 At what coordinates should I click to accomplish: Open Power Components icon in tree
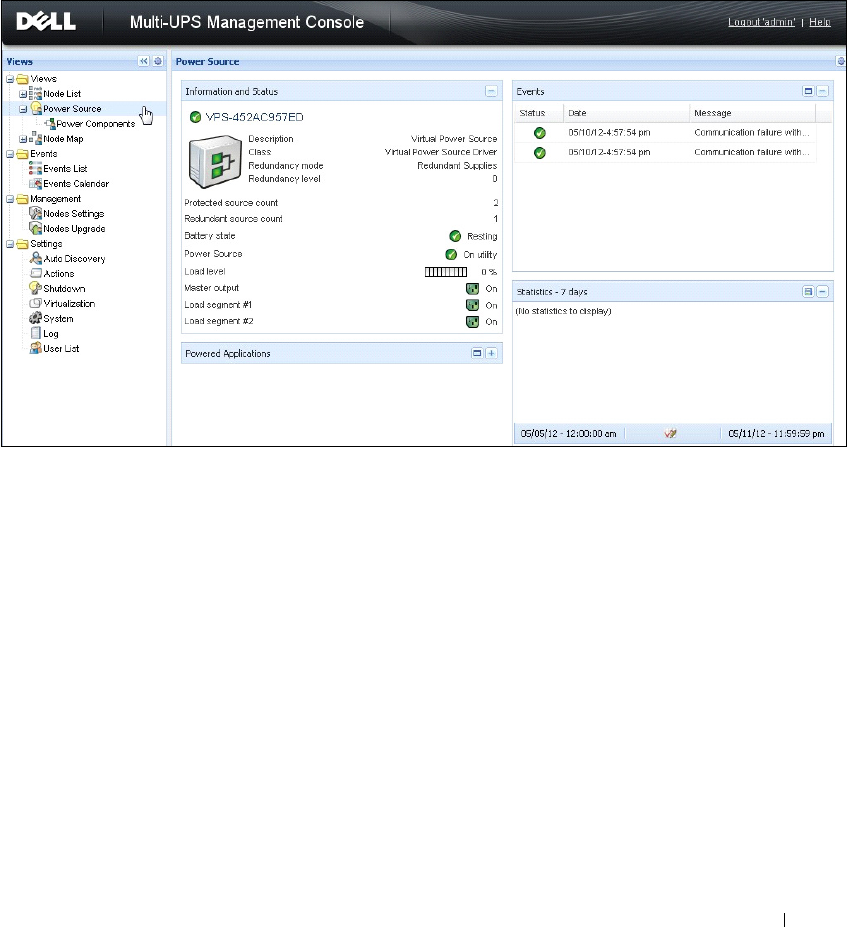coord(50,124)
